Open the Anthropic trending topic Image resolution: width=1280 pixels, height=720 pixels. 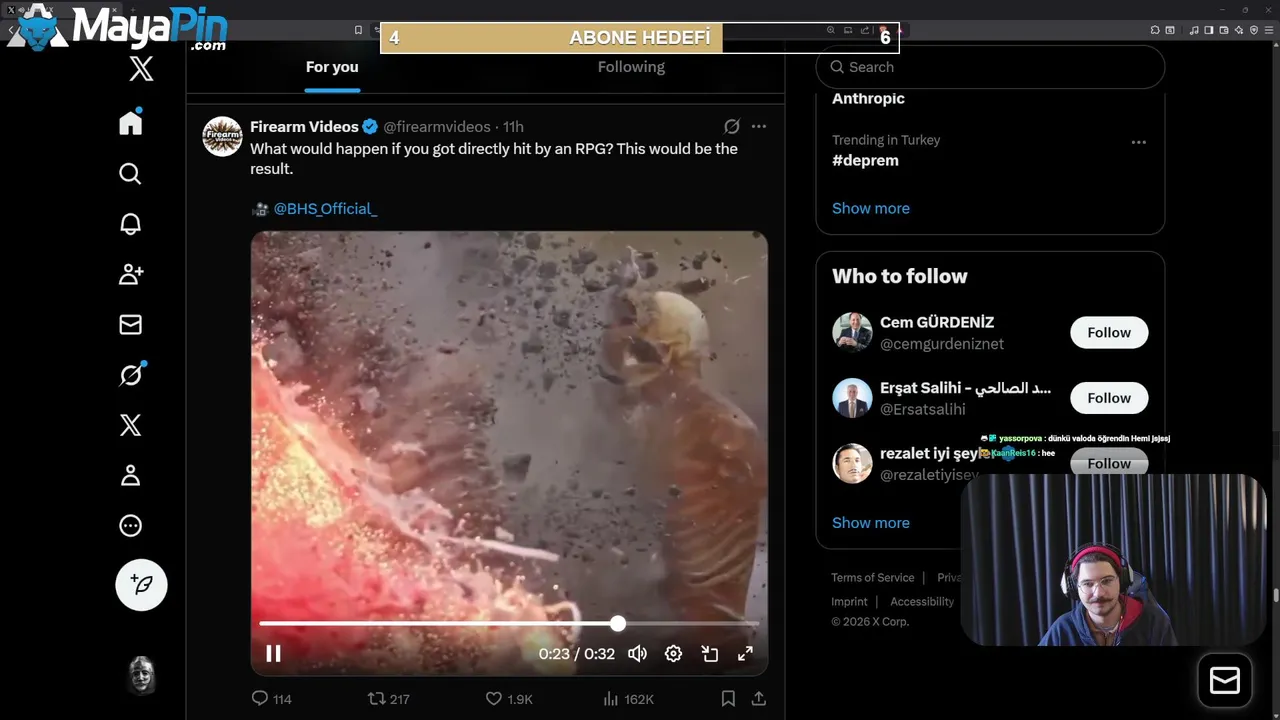click(x=868, y=98)
